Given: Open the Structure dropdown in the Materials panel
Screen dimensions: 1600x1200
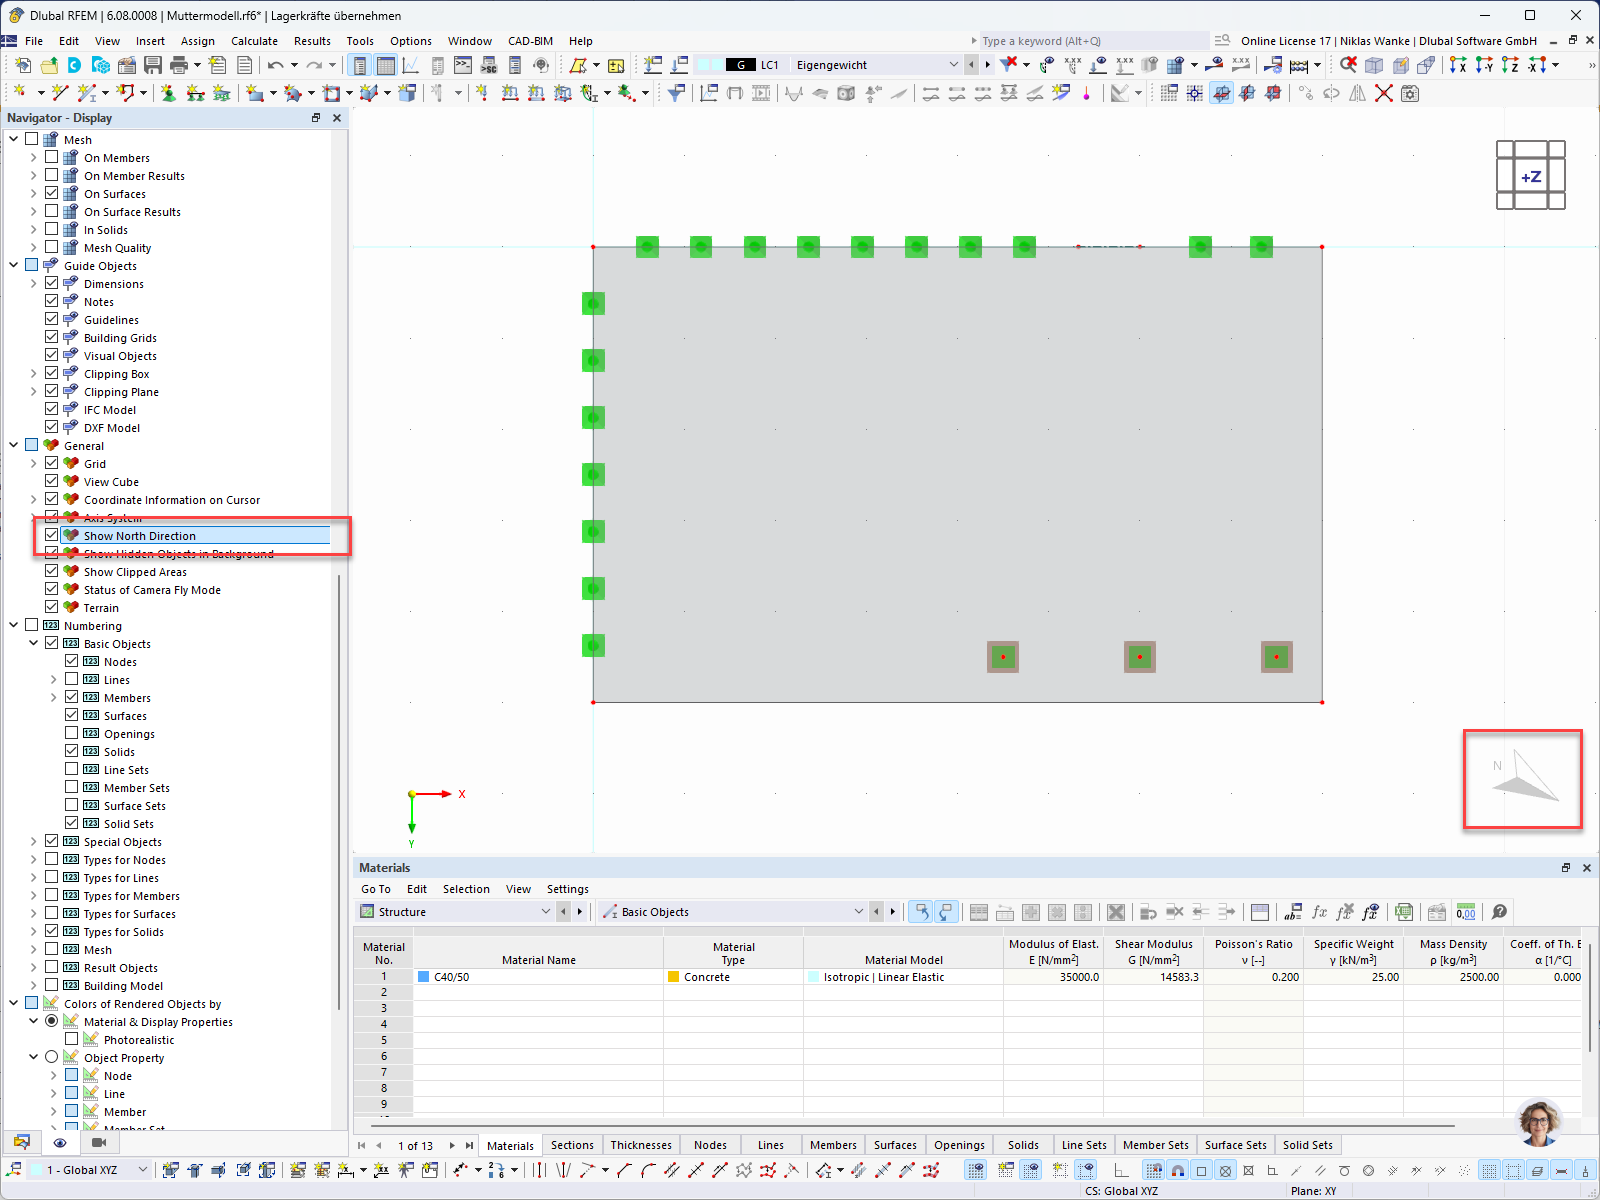Looking at the screenshot, I should tap(546, 911).
